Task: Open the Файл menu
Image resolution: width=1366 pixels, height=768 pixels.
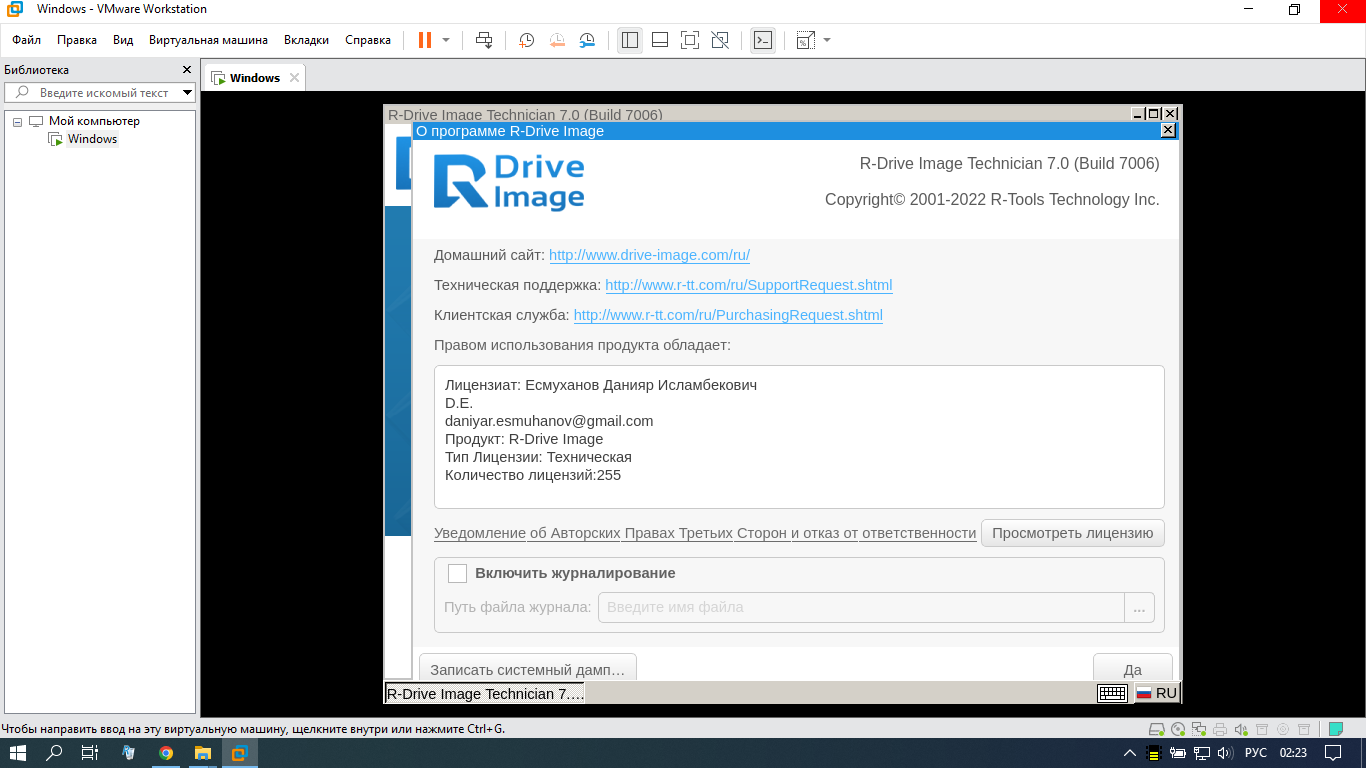Action: tap(26, 40)
